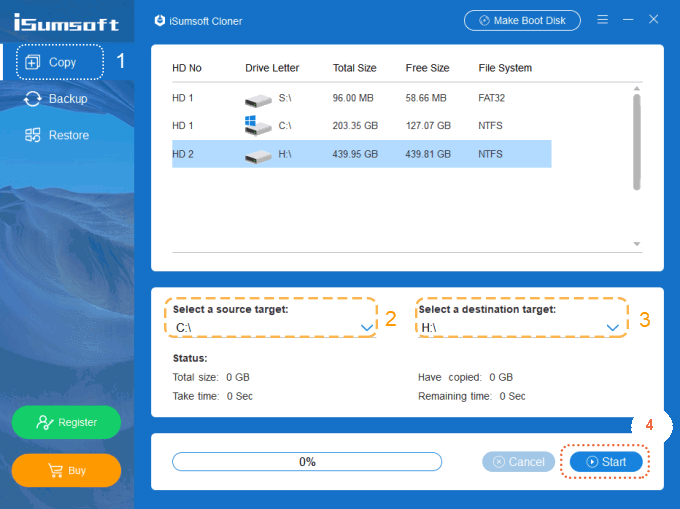Click the Buy button
This screenshot has width=680, height=509.
tap(66, 470)
